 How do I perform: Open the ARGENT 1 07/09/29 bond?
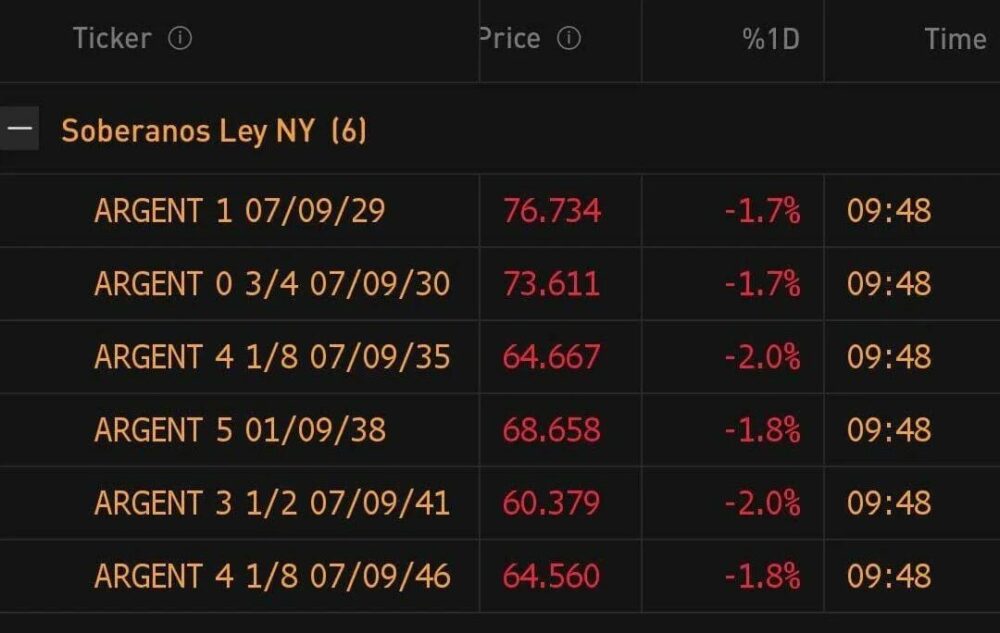(x=239, y=211)
